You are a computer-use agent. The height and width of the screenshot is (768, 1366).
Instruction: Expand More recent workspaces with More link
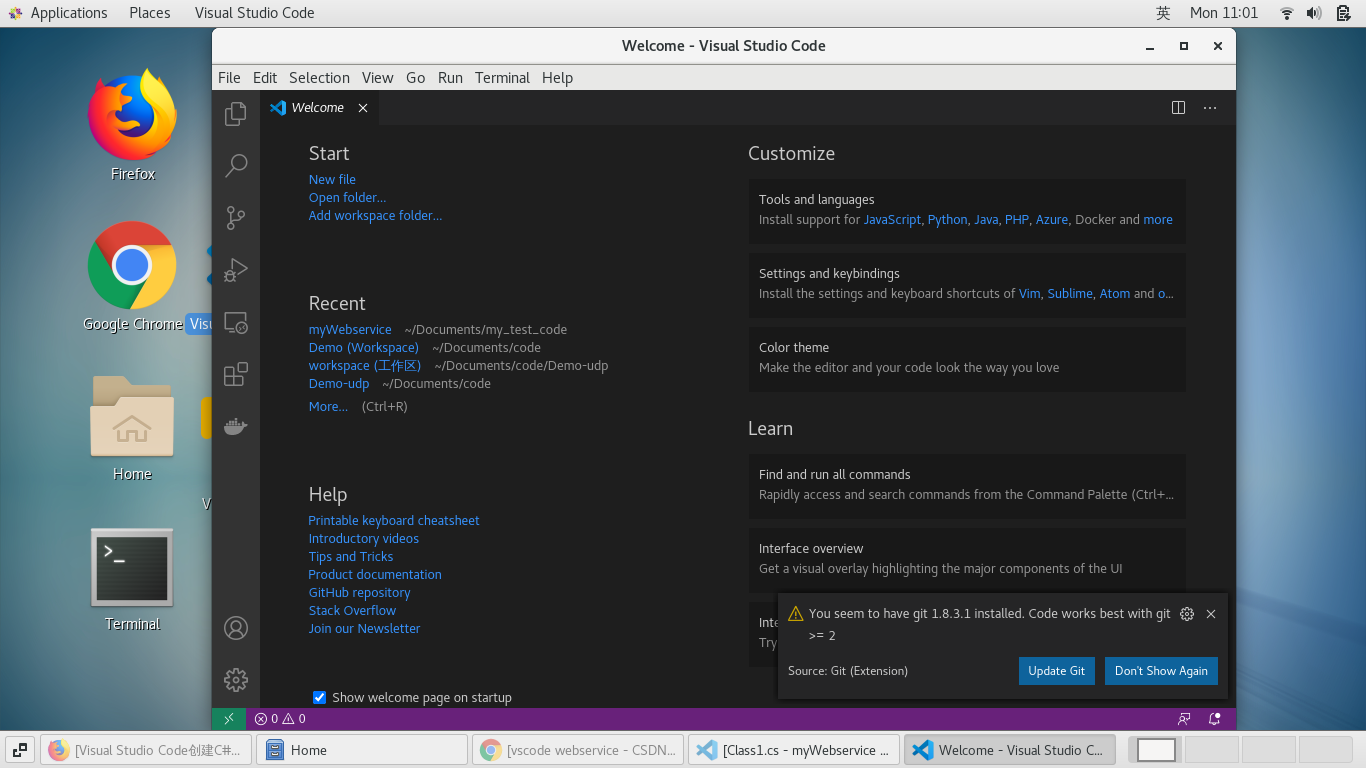click(x=327, y=406)
